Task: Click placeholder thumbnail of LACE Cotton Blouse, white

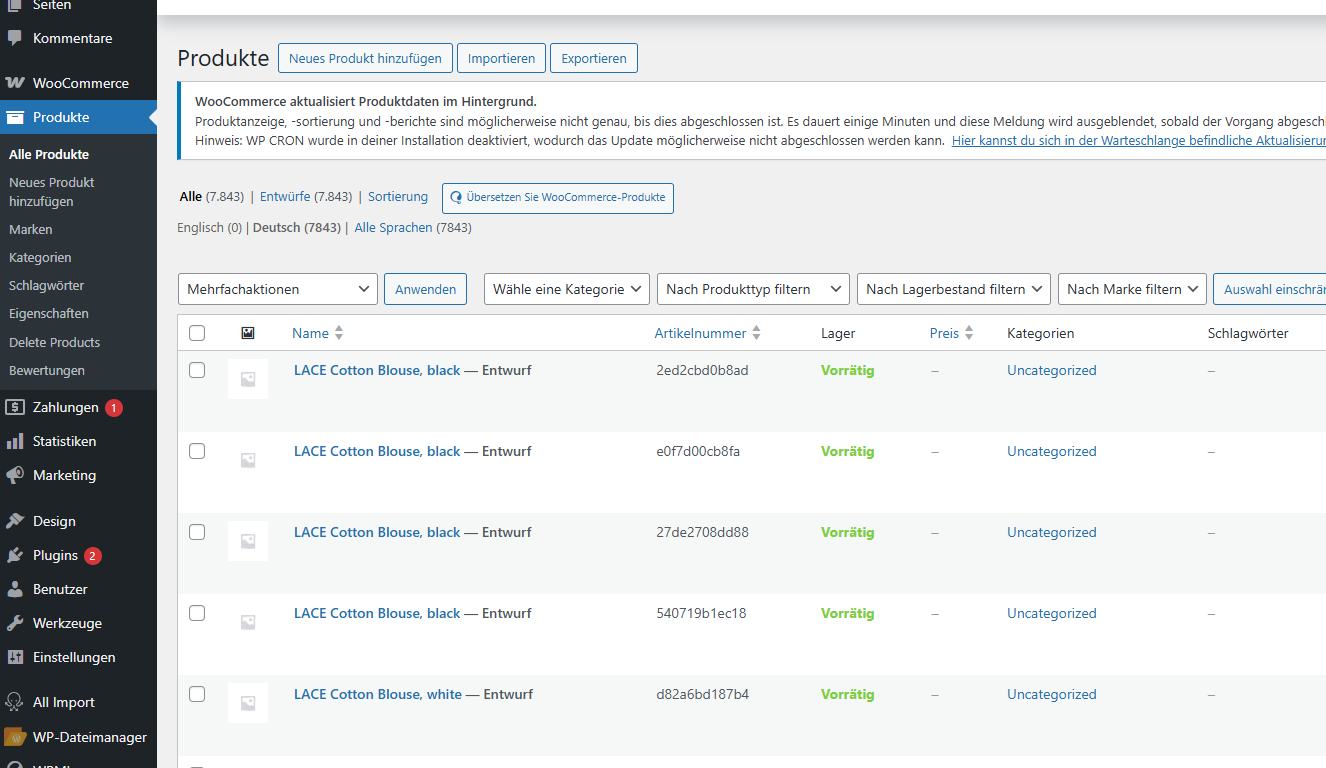Action: [248, 703]
